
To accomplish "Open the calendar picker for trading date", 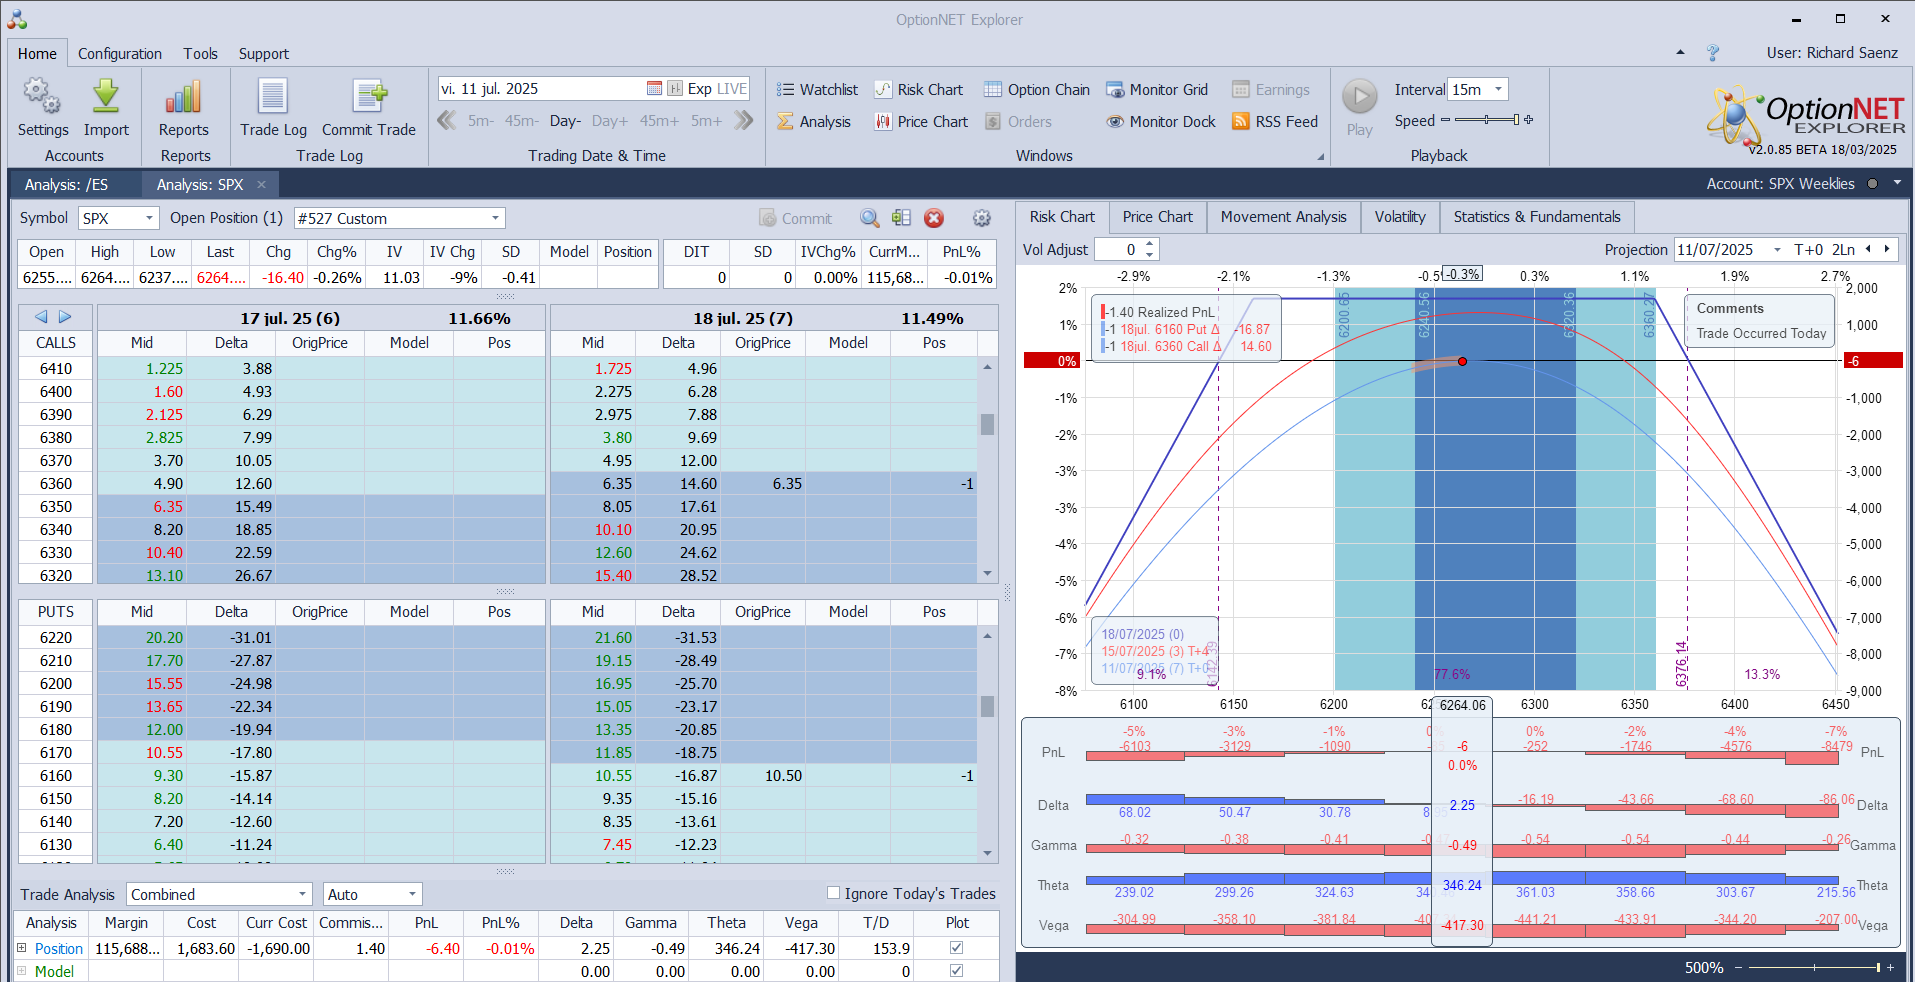I will [654, 88].
